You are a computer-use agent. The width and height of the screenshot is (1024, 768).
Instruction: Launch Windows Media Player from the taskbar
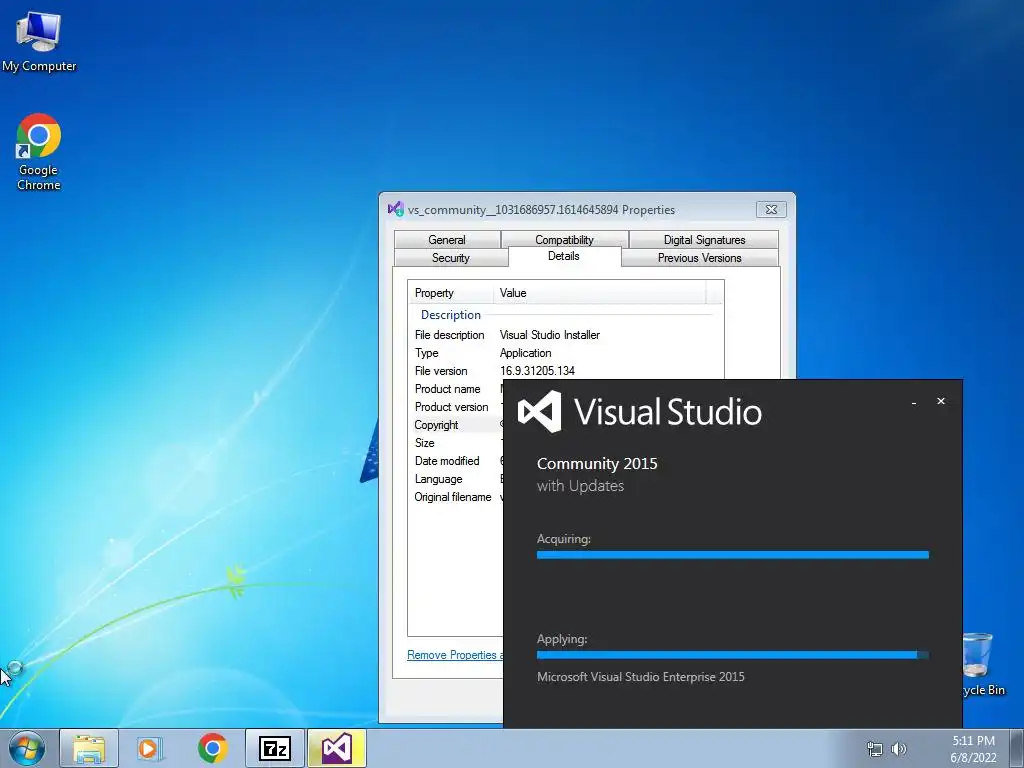coord(150,748)
